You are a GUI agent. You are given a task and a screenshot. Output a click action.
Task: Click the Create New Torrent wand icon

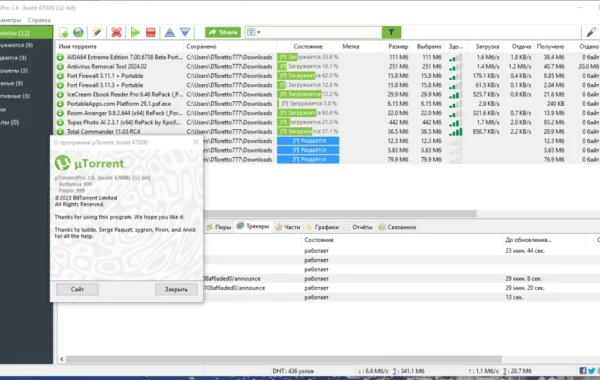point(97,33)
